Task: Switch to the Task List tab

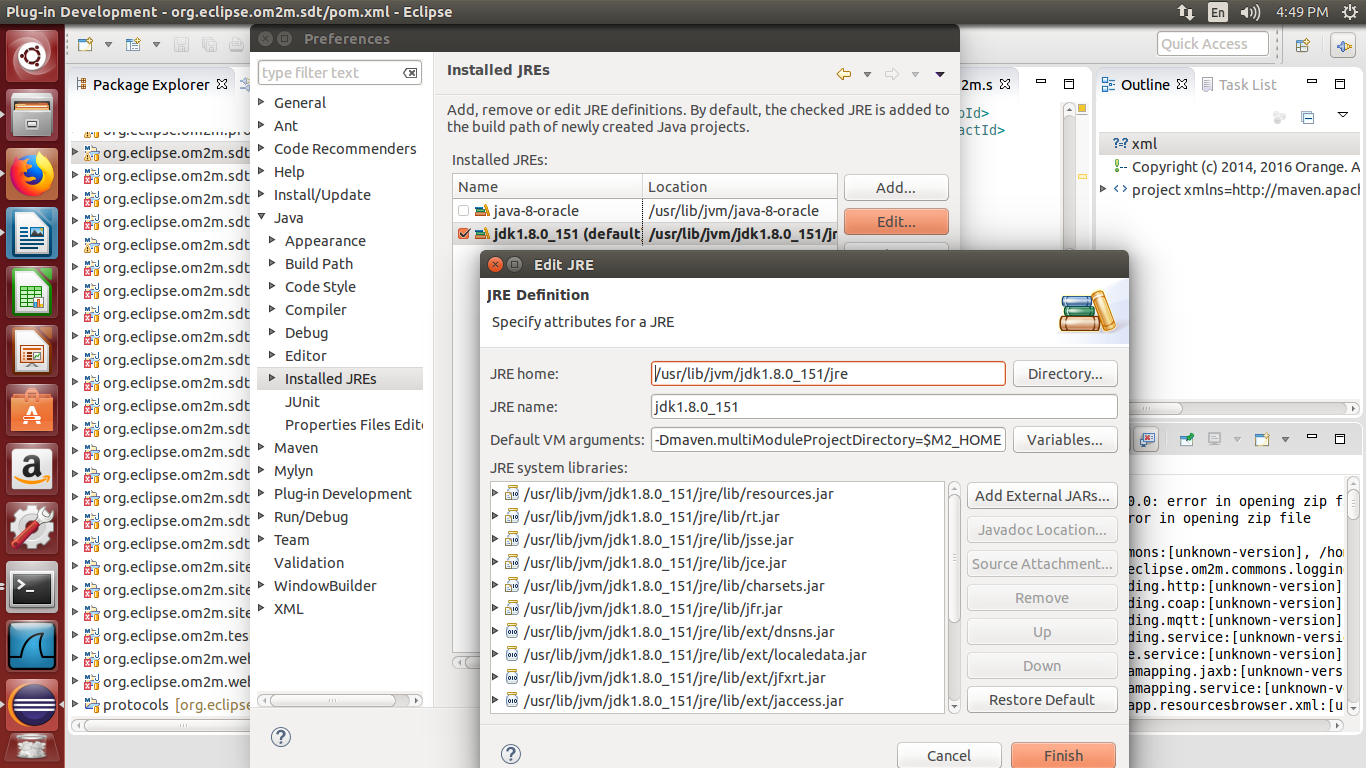Action: (1238, 84)
